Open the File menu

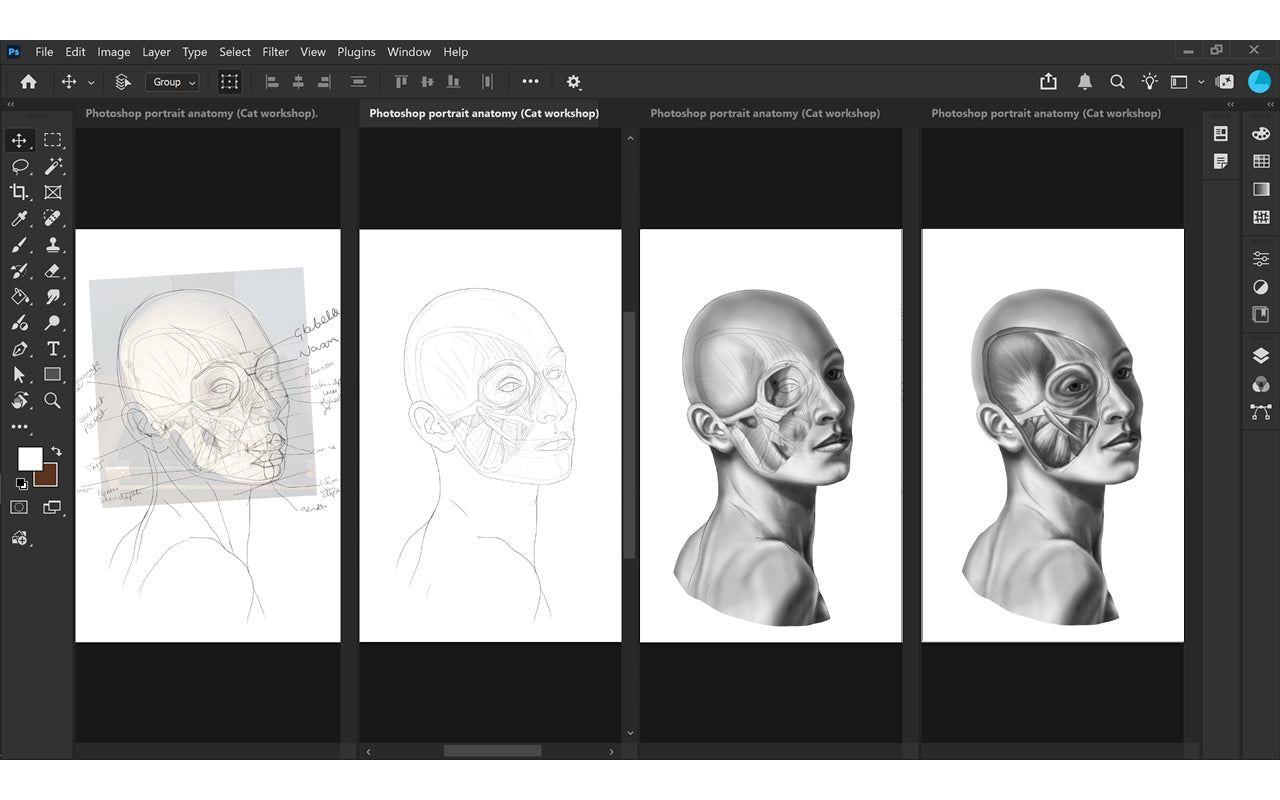click(x=44, y=52)
